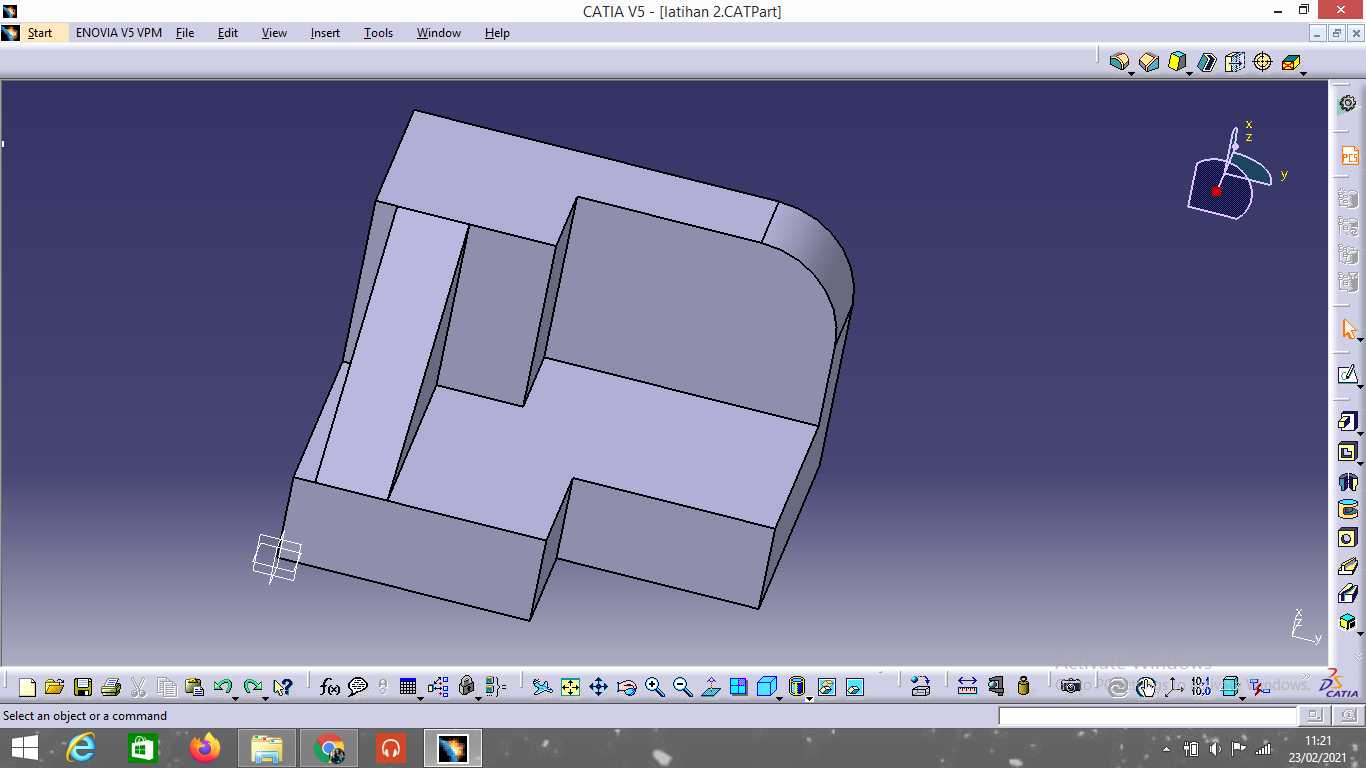Click the 3D compass in the viewport
Viewport: 1366px width, 768px height.
click(1233, 172)
